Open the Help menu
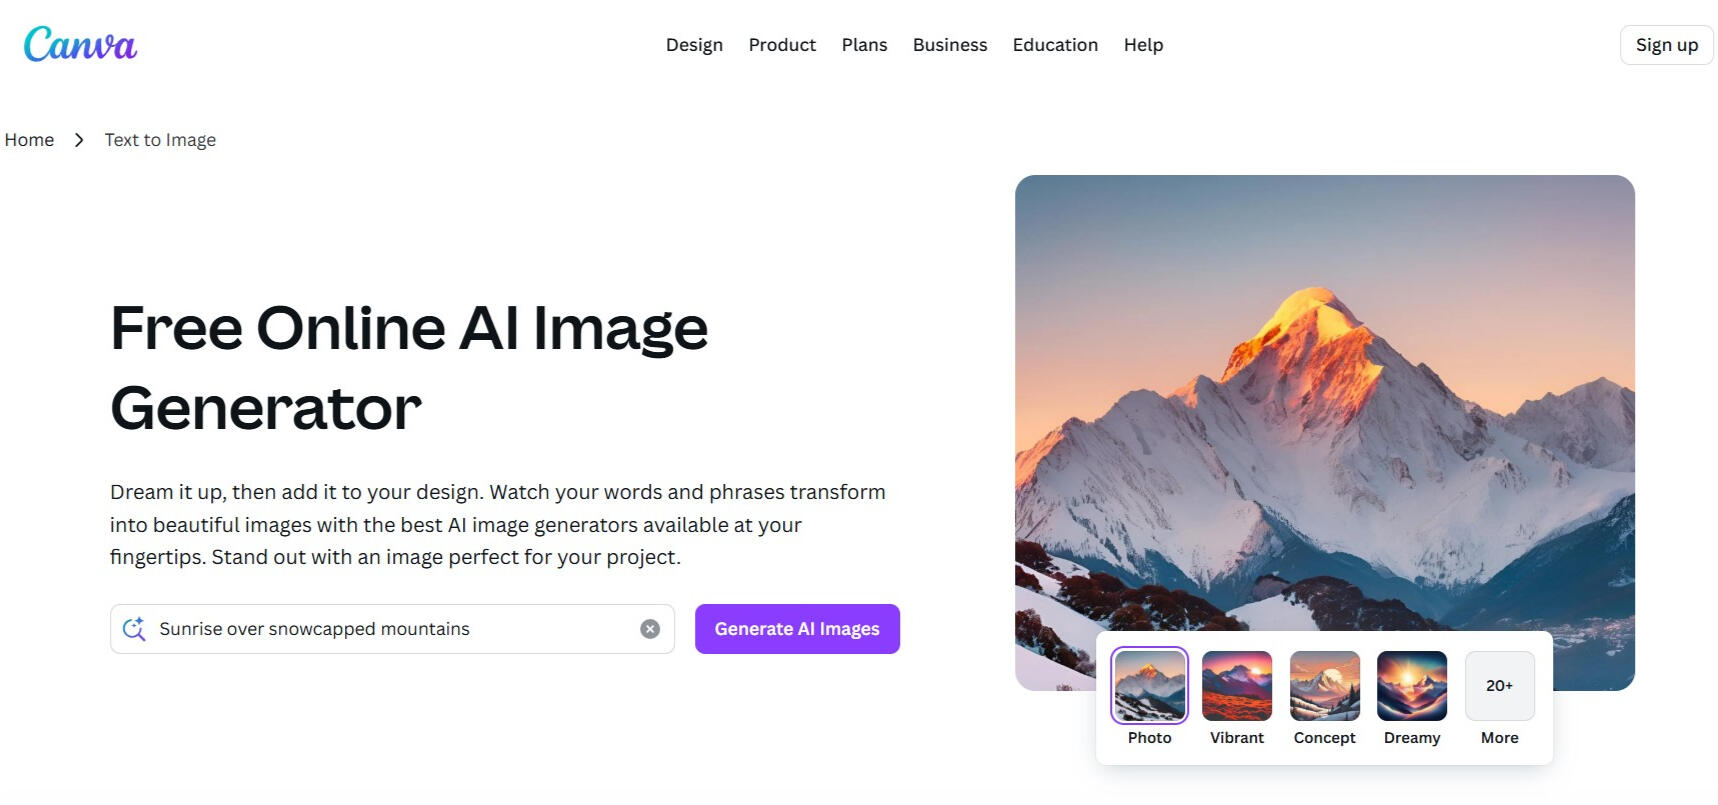This screenshot has height=805, width=1718. 1143,45
